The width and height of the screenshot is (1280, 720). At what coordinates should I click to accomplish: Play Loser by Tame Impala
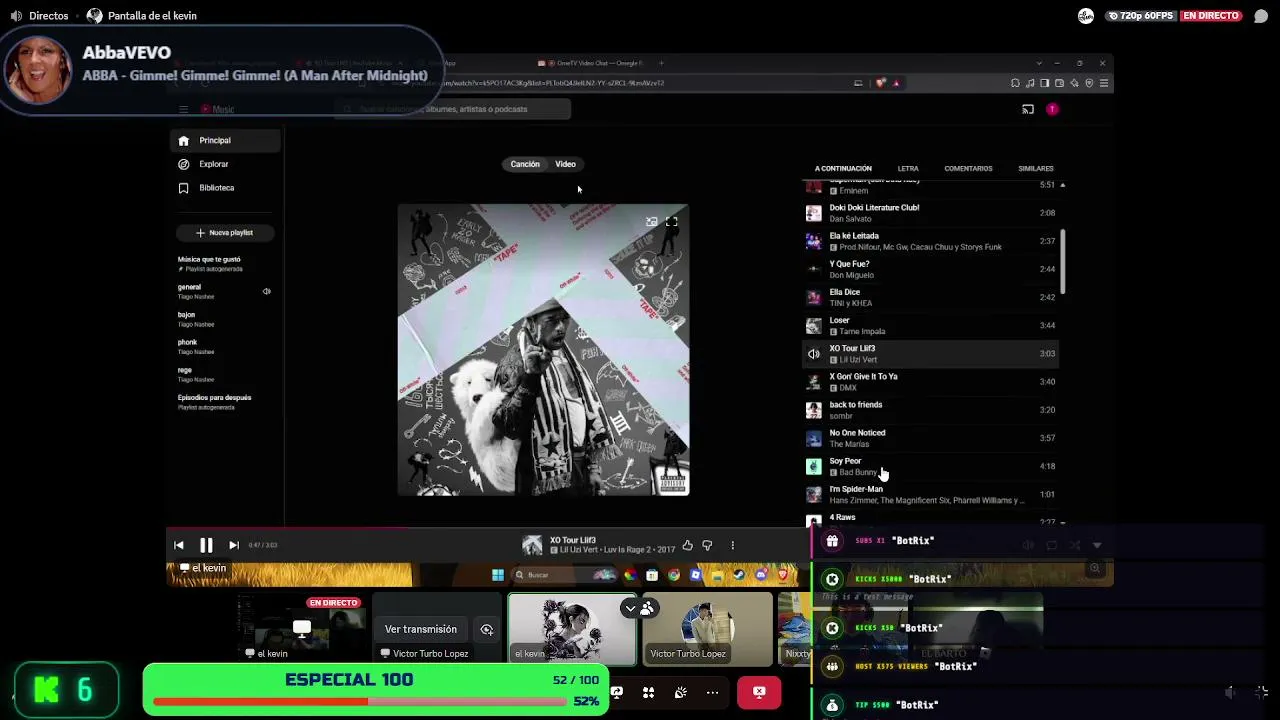point(931,325)
